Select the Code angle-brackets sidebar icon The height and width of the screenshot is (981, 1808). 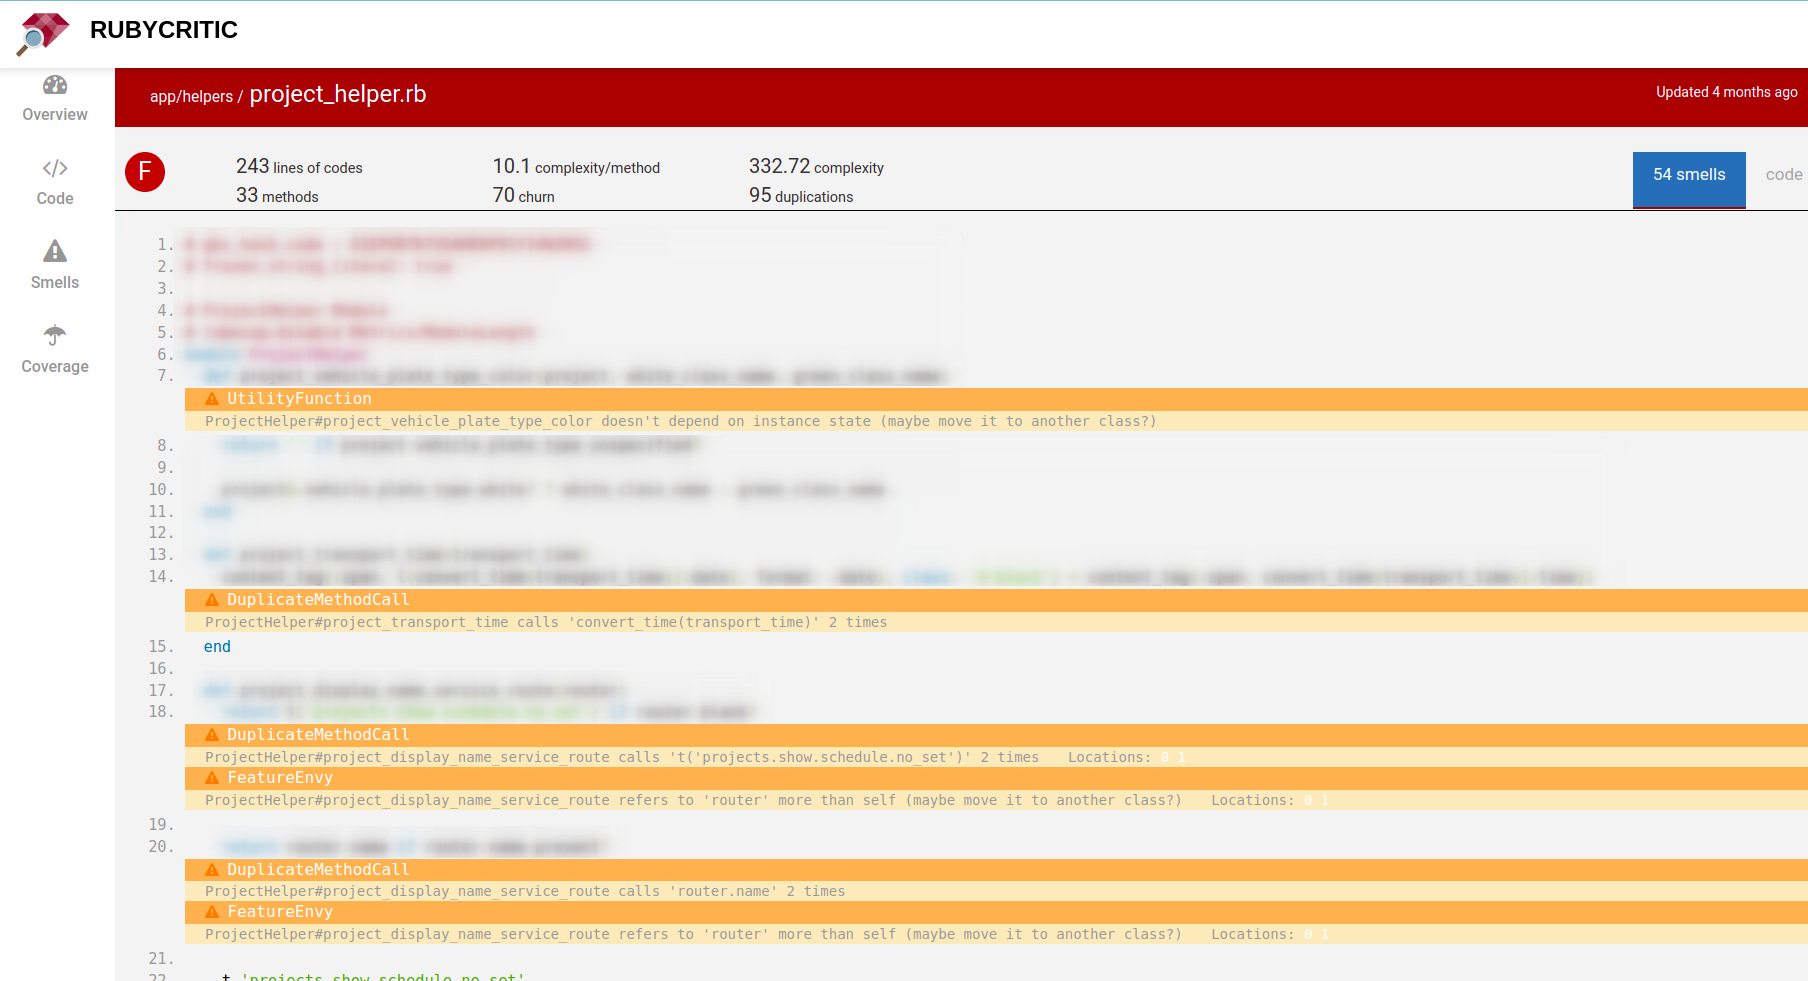(x=55, y=169)
